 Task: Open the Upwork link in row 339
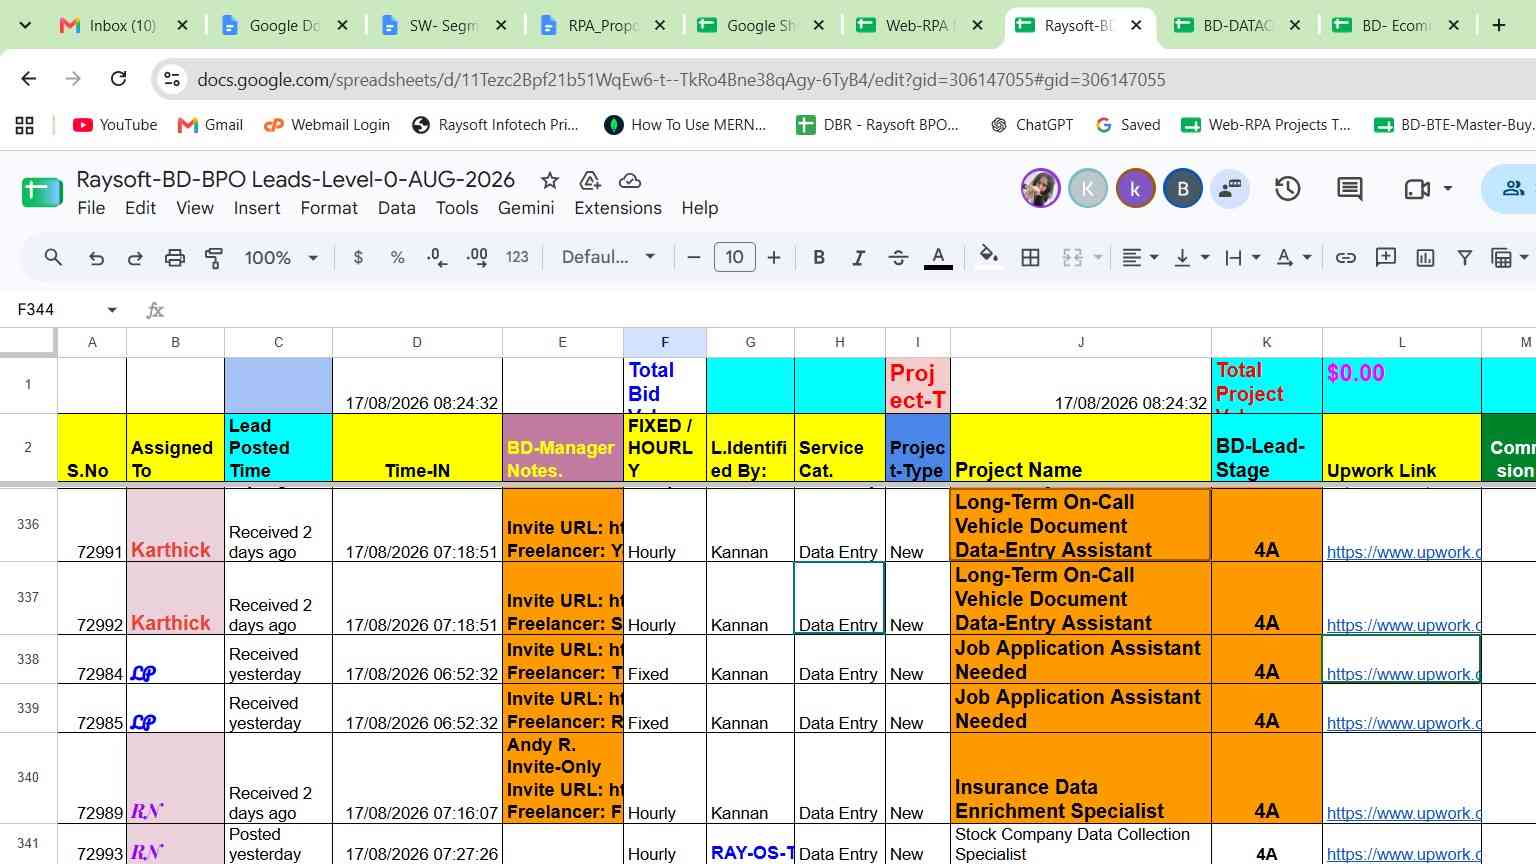(x=1404, y=723)
